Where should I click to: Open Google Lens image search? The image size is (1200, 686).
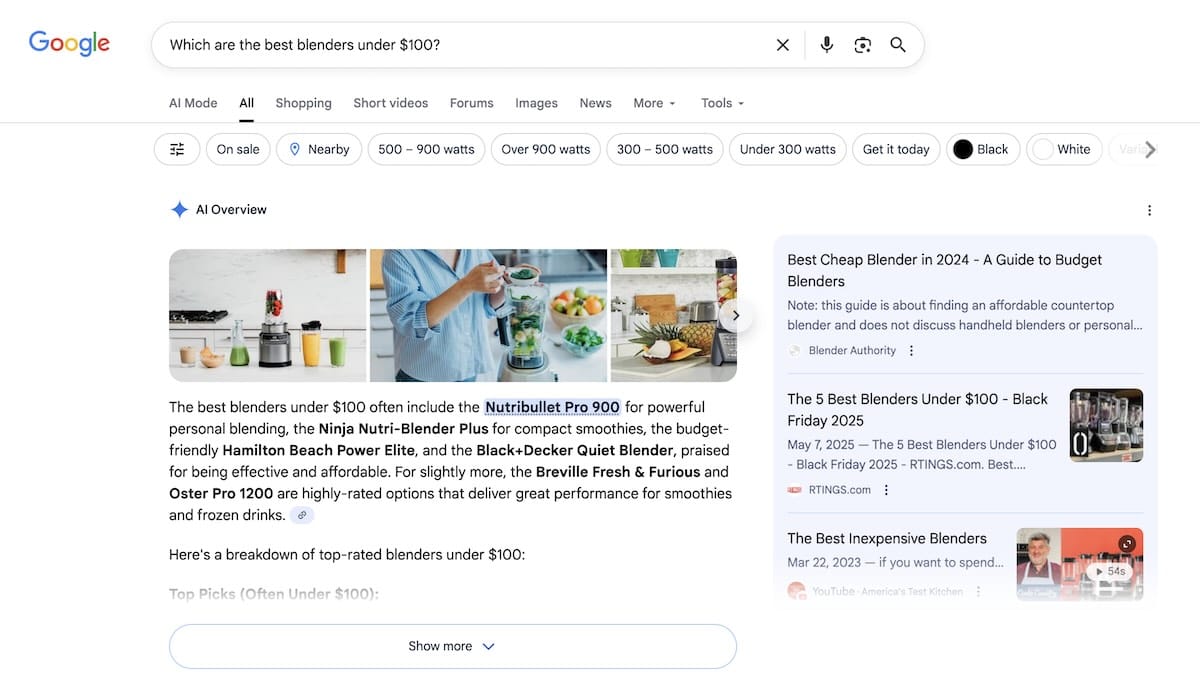862,44
